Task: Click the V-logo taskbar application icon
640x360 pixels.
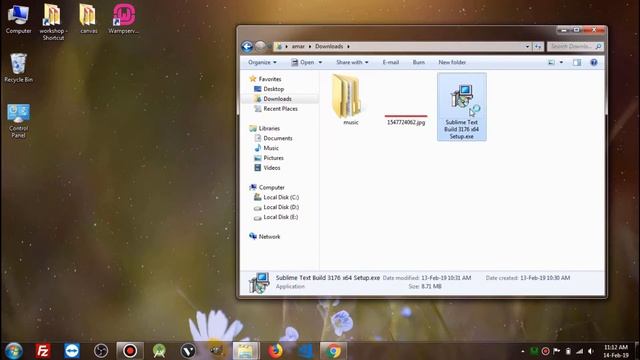Action: point(188,351)
